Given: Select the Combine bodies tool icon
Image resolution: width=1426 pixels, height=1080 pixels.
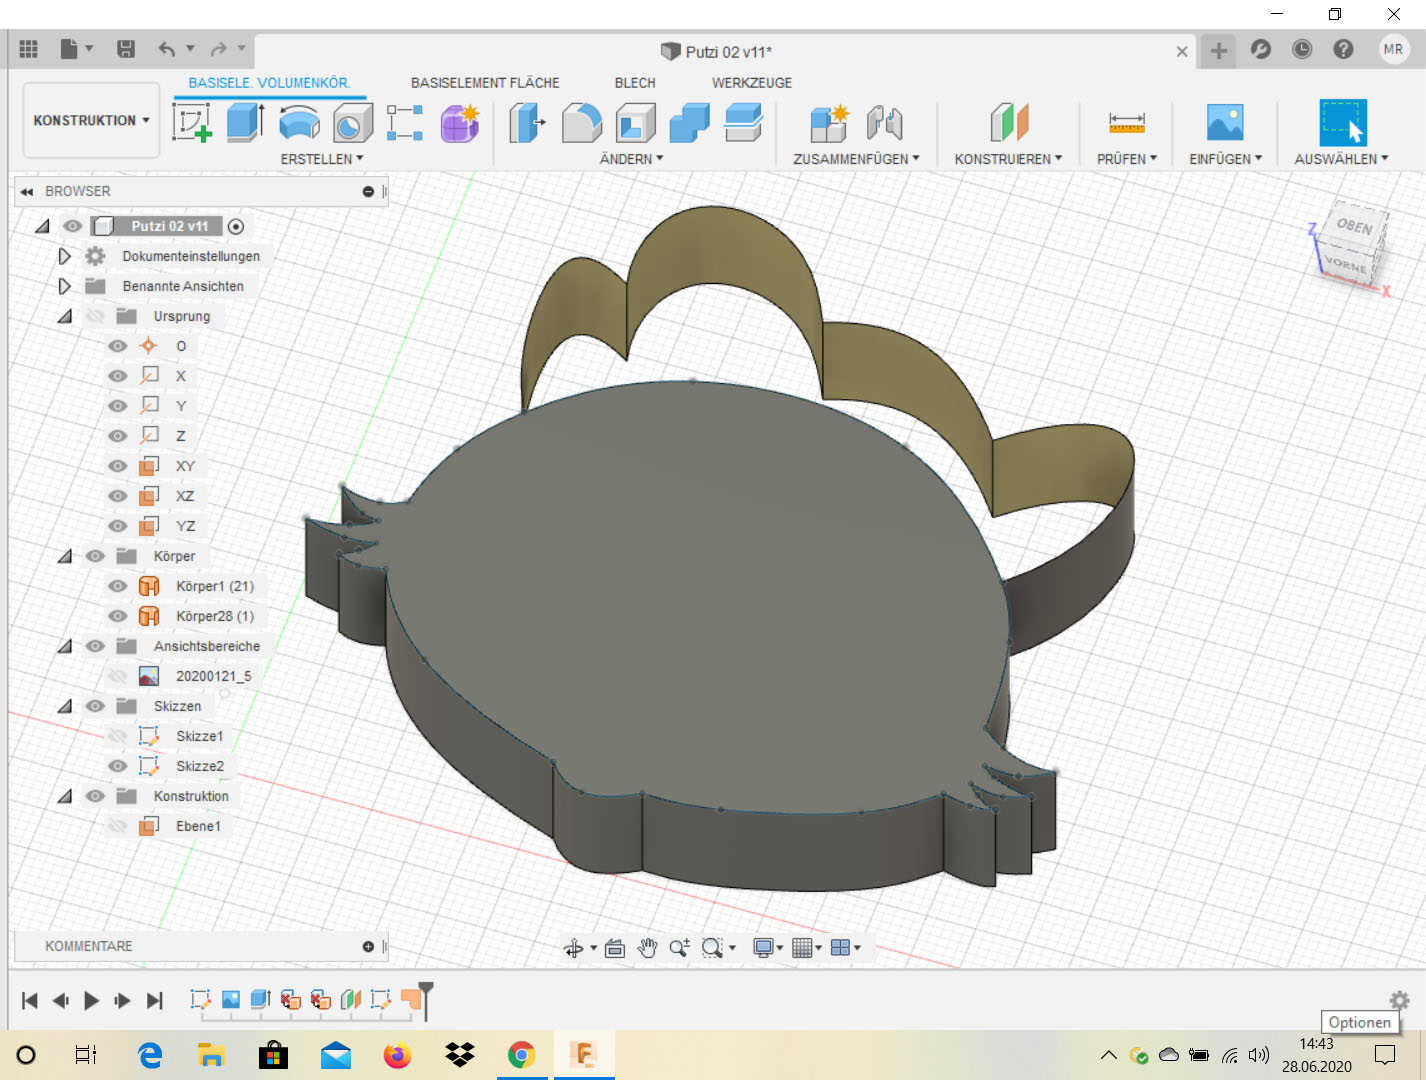Looking at the screenshot, I should point(689,123).
